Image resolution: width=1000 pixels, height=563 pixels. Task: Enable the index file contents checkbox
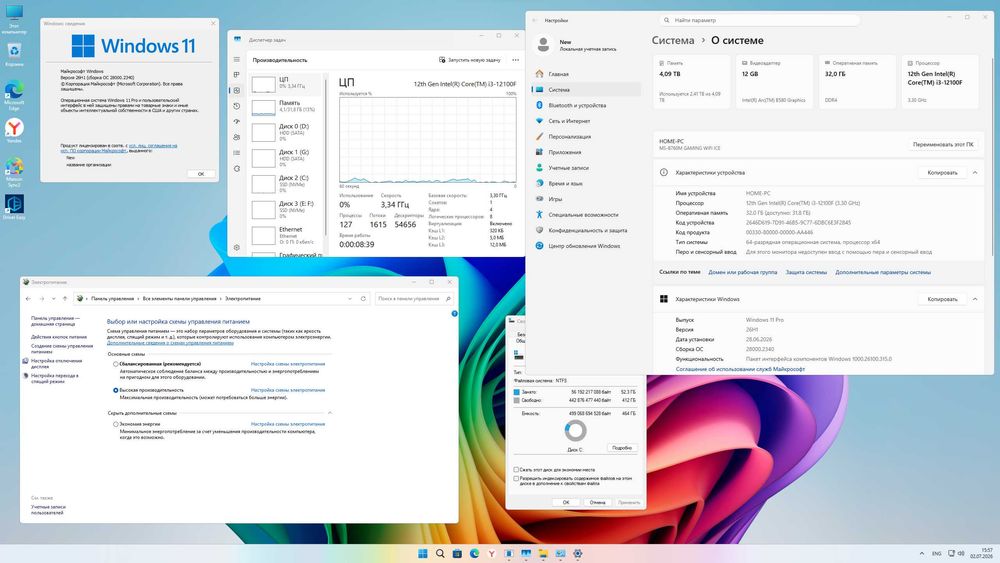pos(517,478)
